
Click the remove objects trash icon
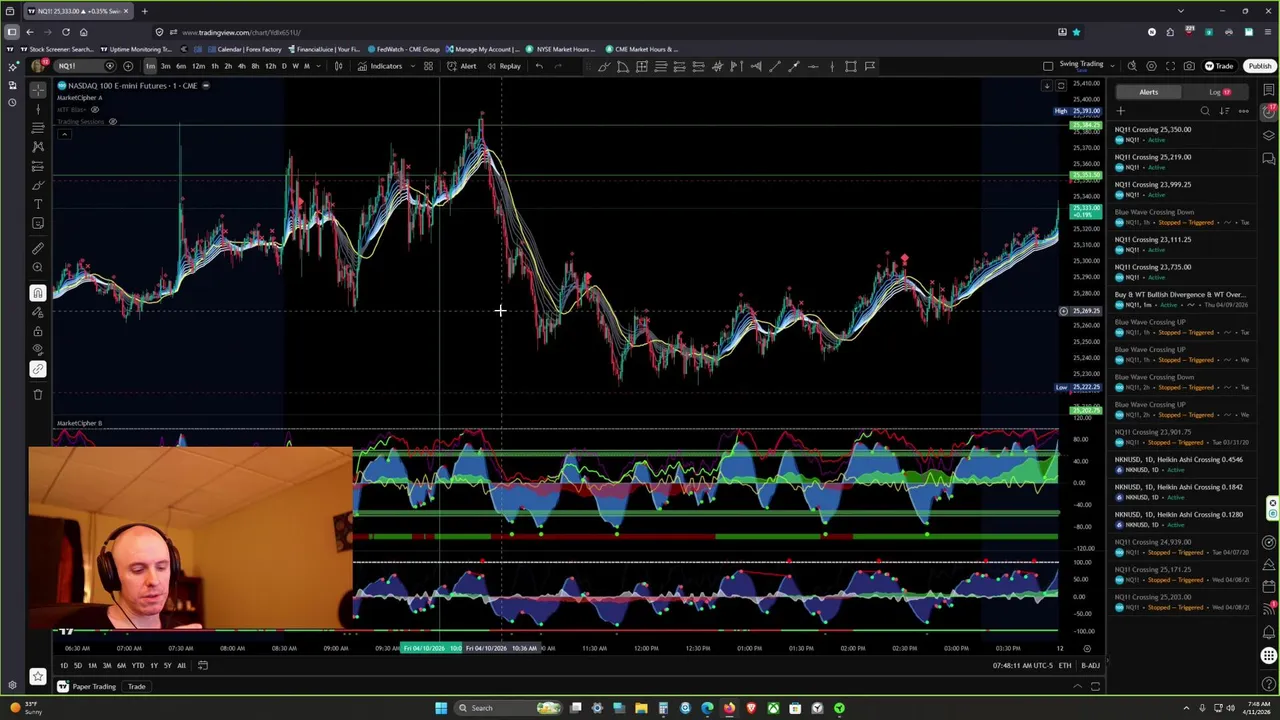click(x=38, y=394)
